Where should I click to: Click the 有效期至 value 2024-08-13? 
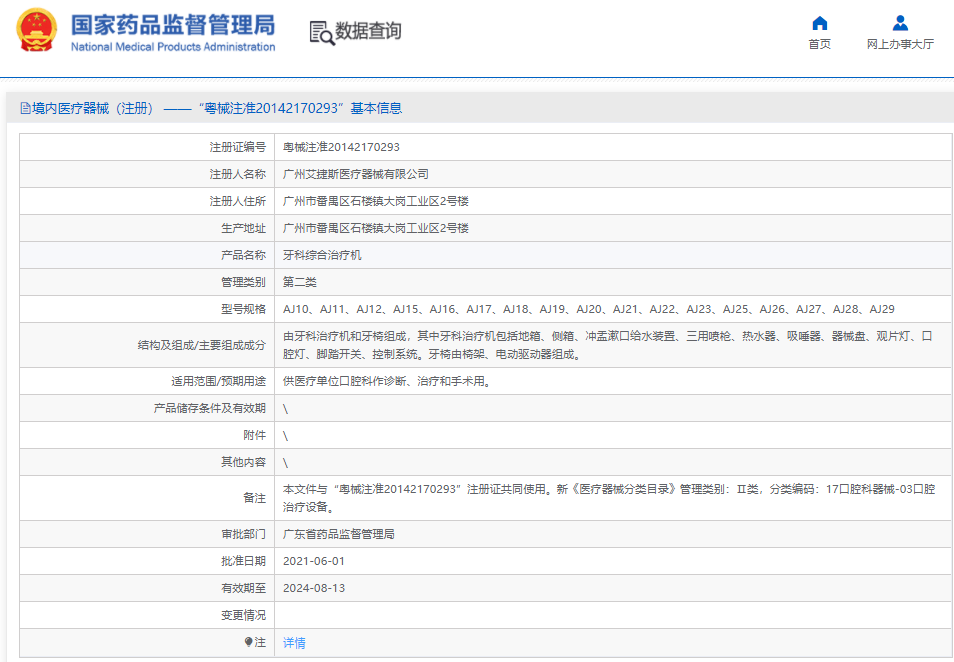point(314,588)
